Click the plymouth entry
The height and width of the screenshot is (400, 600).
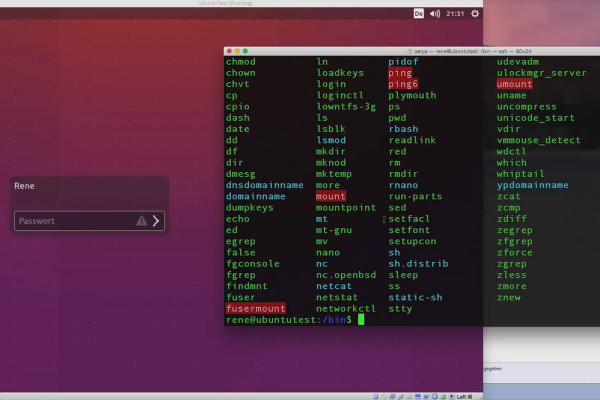[412, 95]
